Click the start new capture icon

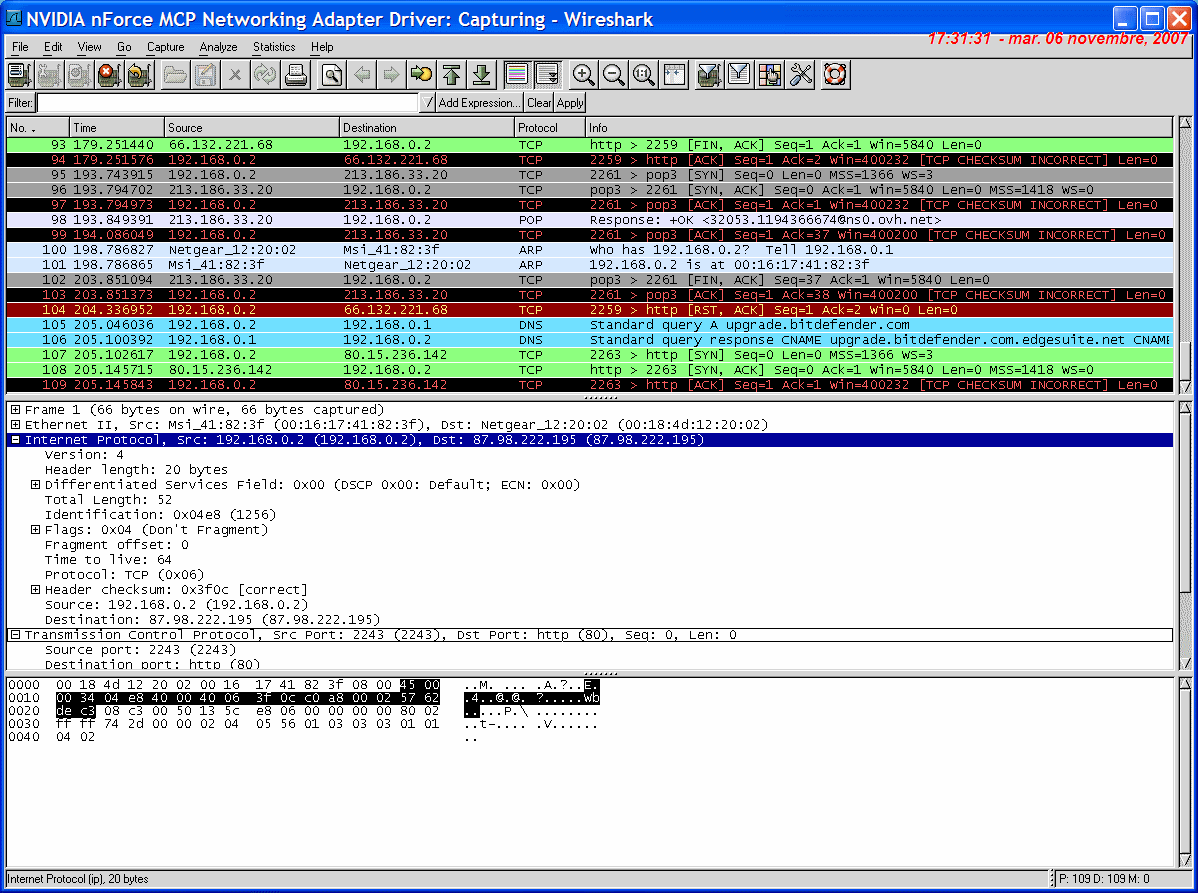pyautogui.click(x=79, y=75)
